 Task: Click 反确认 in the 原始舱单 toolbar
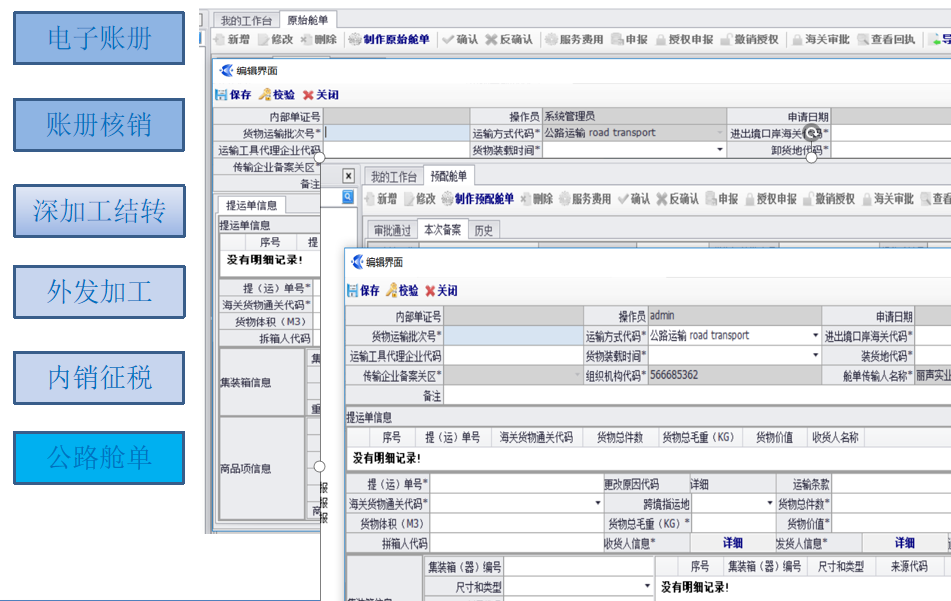pos(509,39)
